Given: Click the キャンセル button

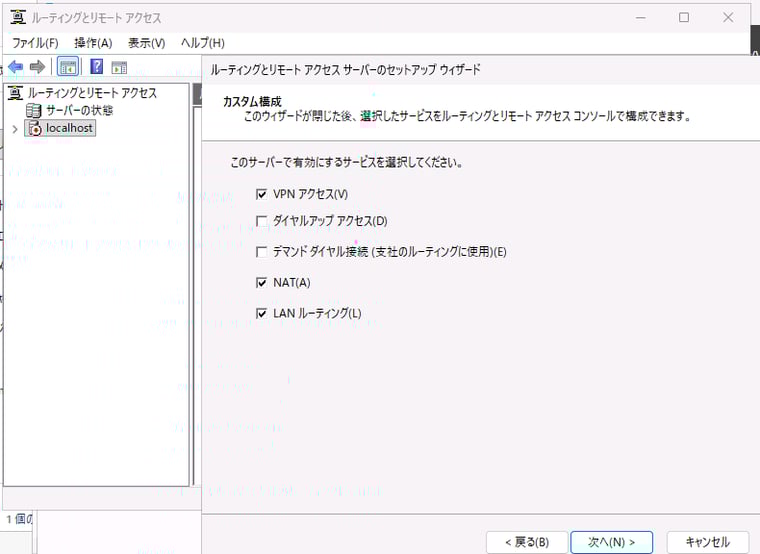Looking at the screenshot, I should coord(708,542).
